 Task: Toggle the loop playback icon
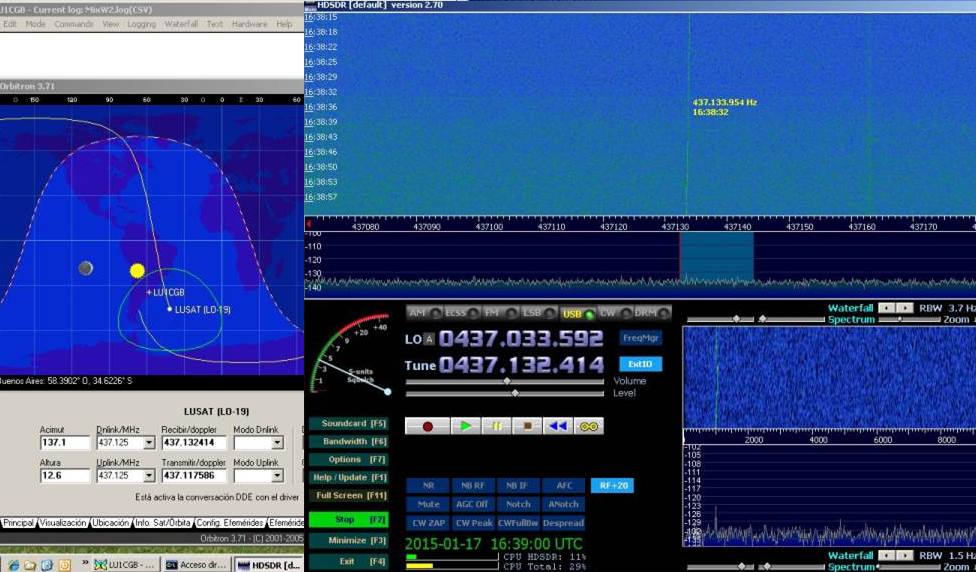pos(589,426)
